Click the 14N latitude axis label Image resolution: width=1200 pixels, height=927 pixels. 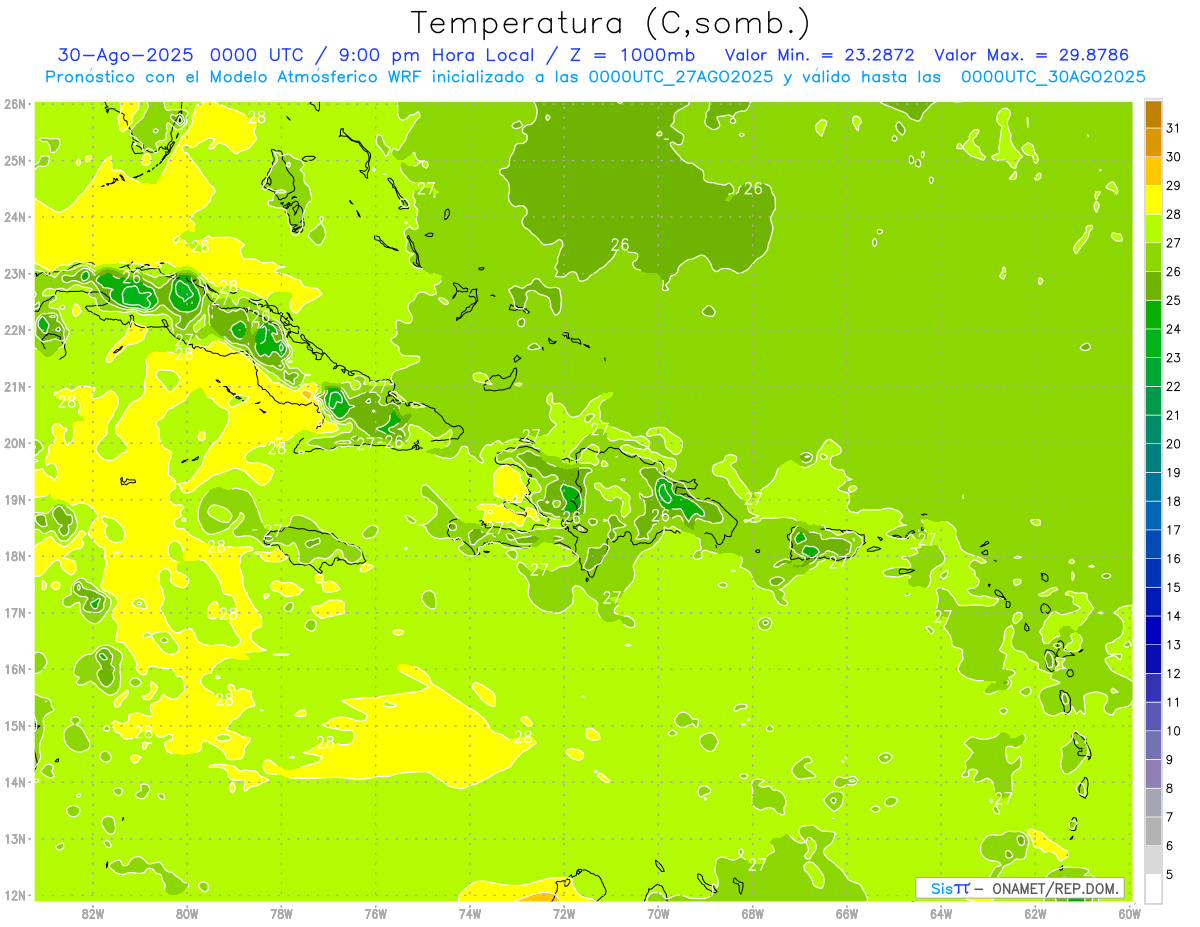coord(14,782)
